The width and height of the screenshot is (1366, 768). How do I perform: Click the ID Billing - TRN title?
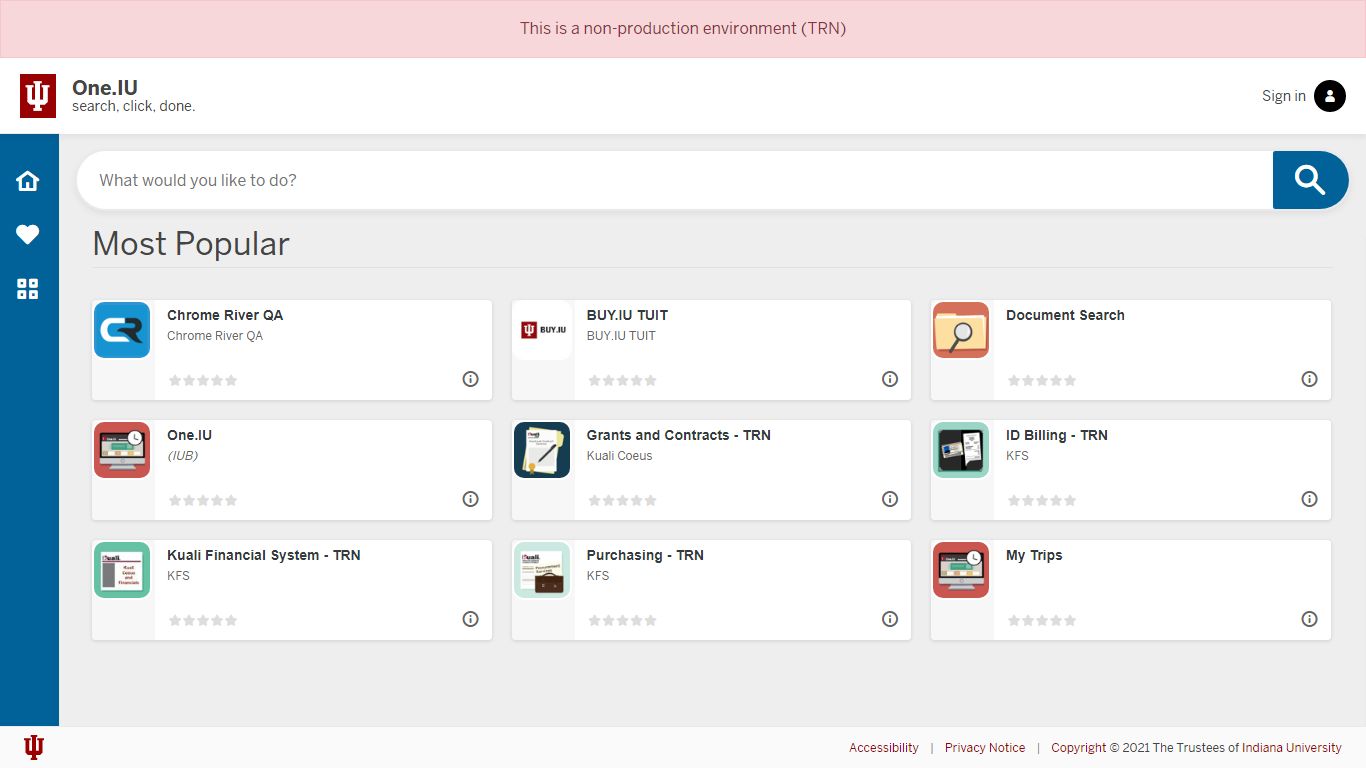coord(1057,435)
